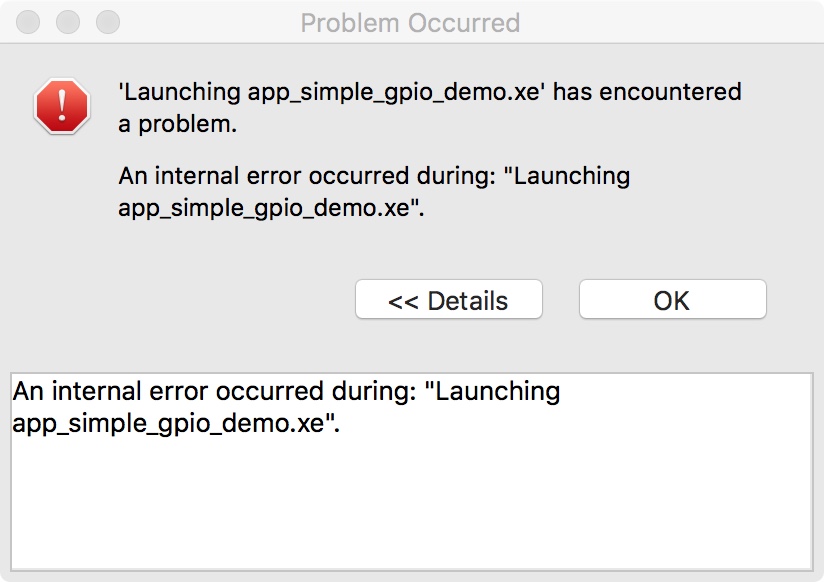This screenshot has width=824, height=582.
Task: Click the word Launching in the details box
Action: (x=498, y=392)
